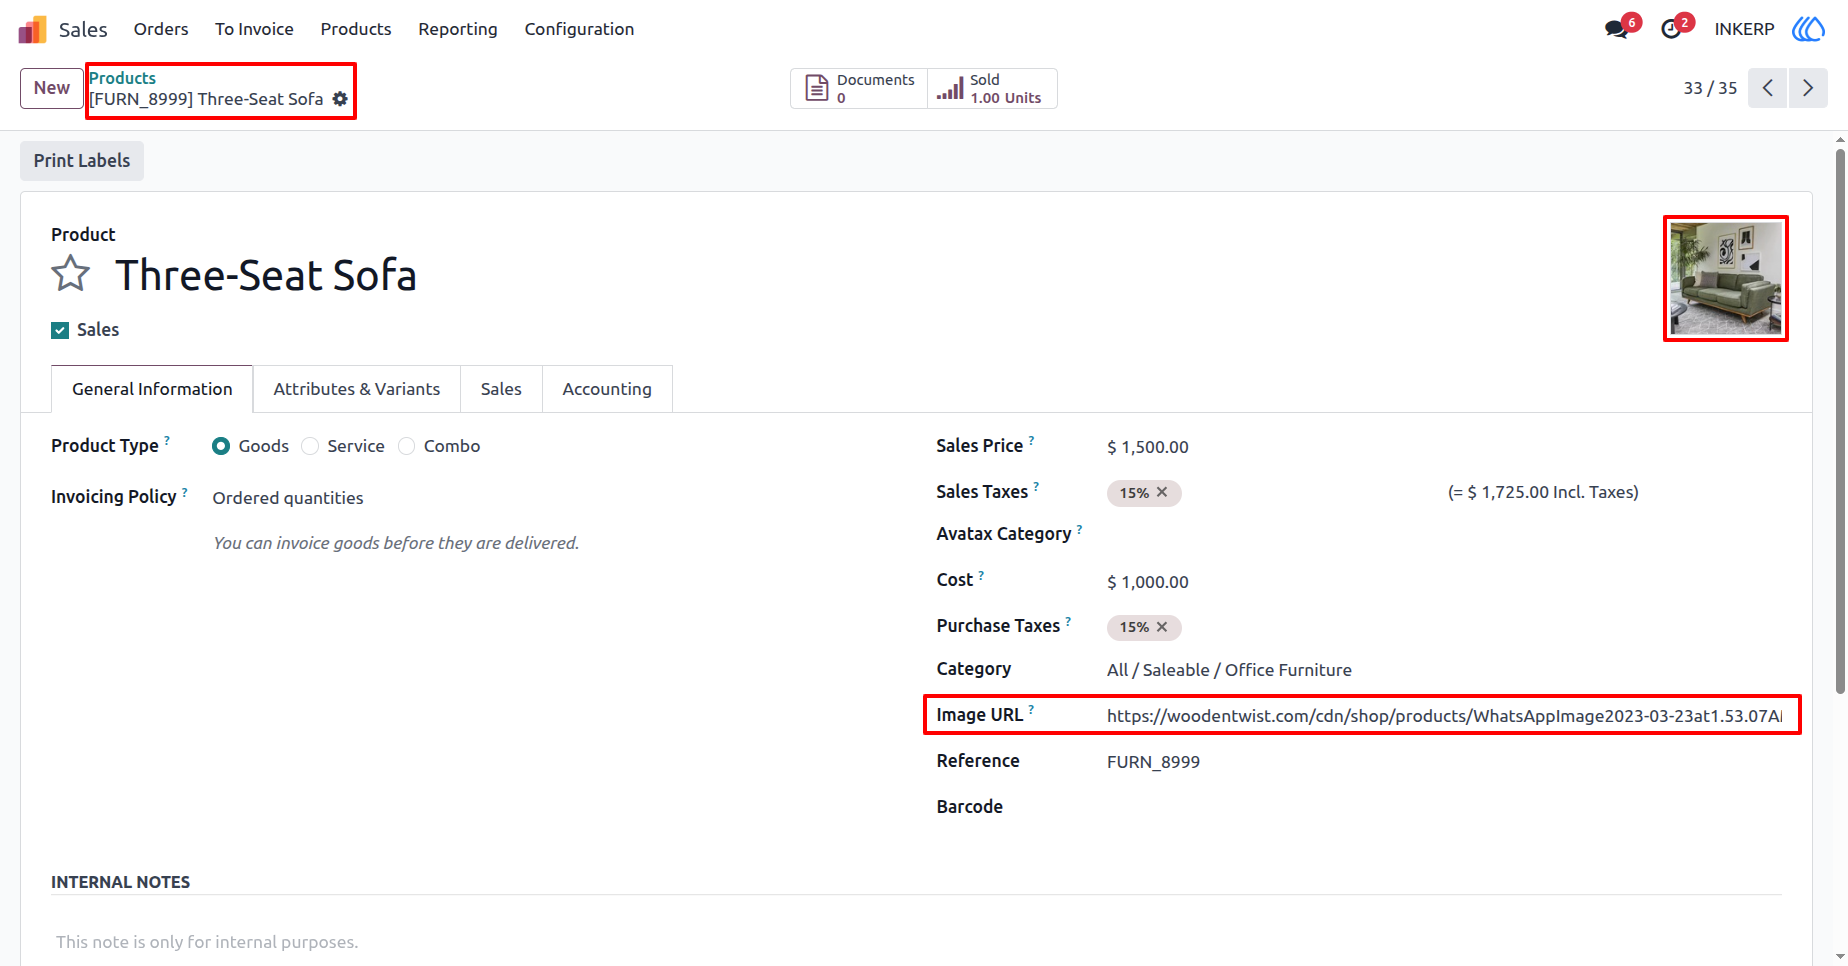Open the Reporting menu
1848x966 pixels.
[x=458, y=29]
